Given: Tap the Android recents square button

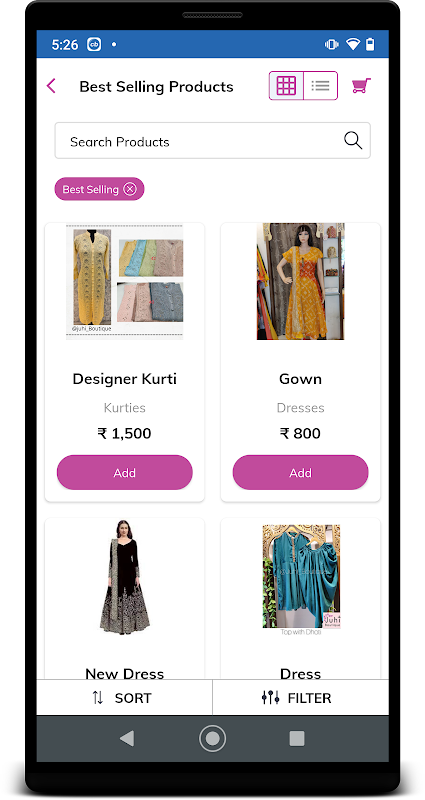Looking at the screenshot, I should tap(297, 738).
